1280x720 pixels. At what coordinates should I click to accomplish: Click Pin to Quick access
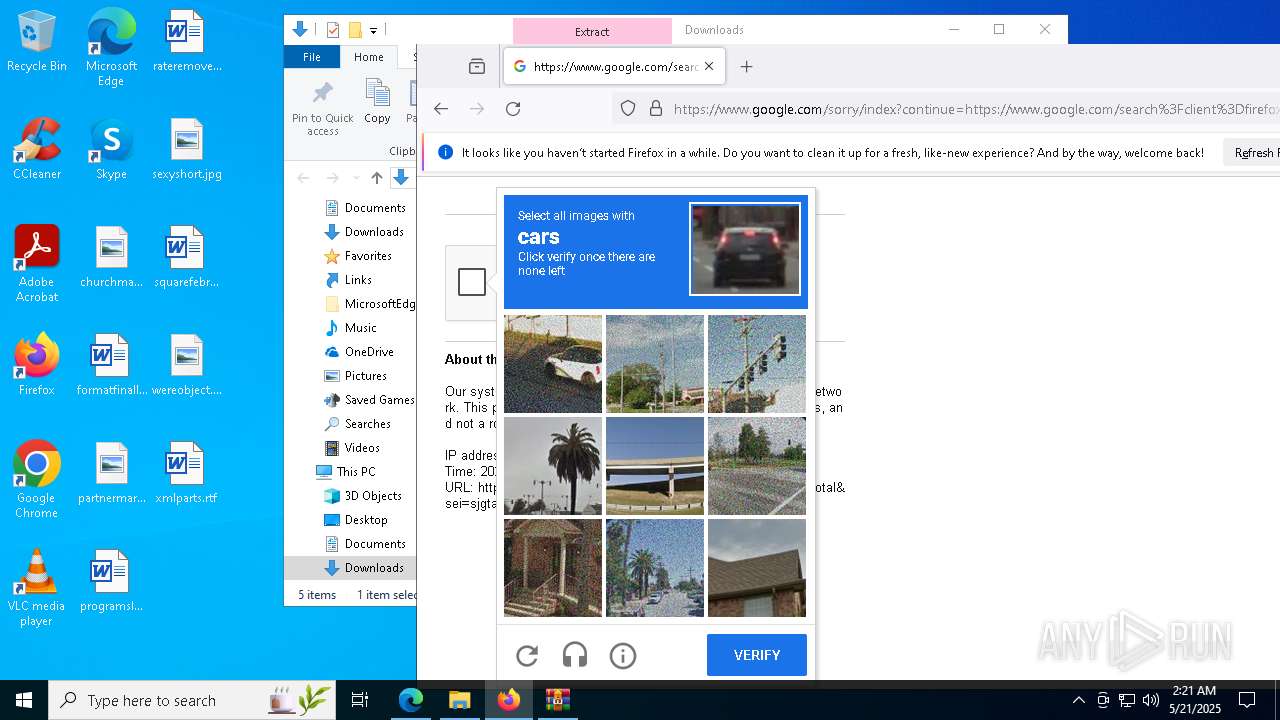322,108
